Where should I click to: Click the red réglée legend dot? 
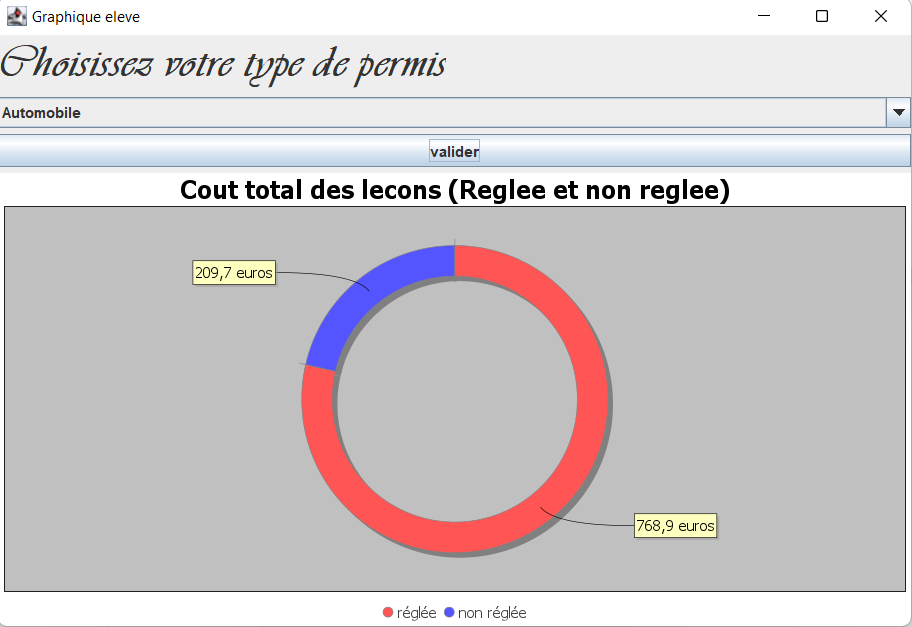coord(389,613)
